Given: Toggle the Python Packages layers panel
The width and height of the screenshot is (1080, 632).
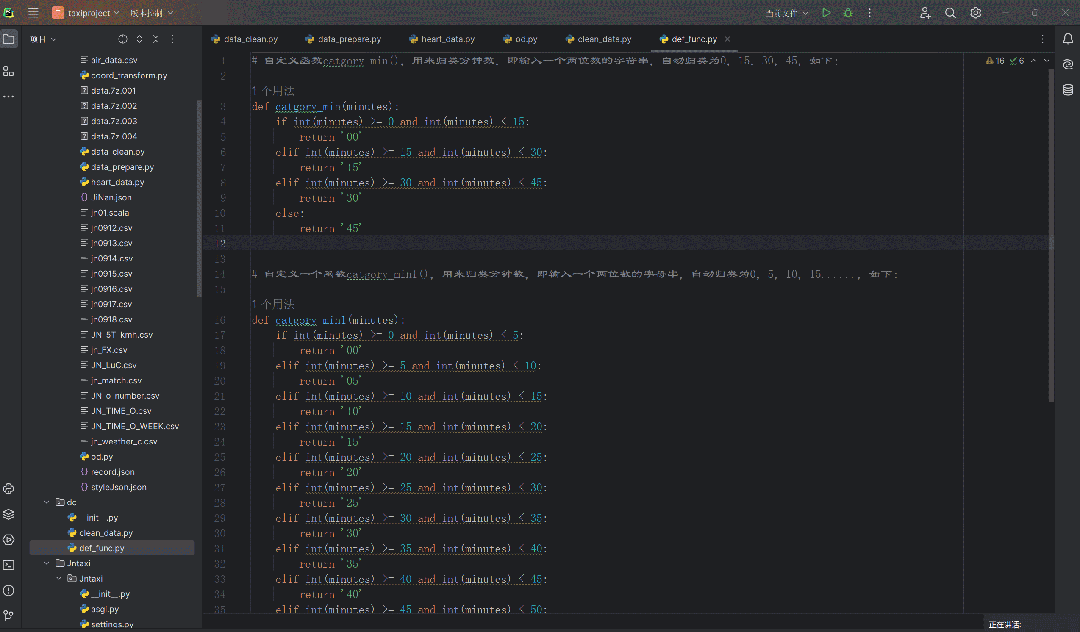Looking at the screenshot, I should pos(9,514).
